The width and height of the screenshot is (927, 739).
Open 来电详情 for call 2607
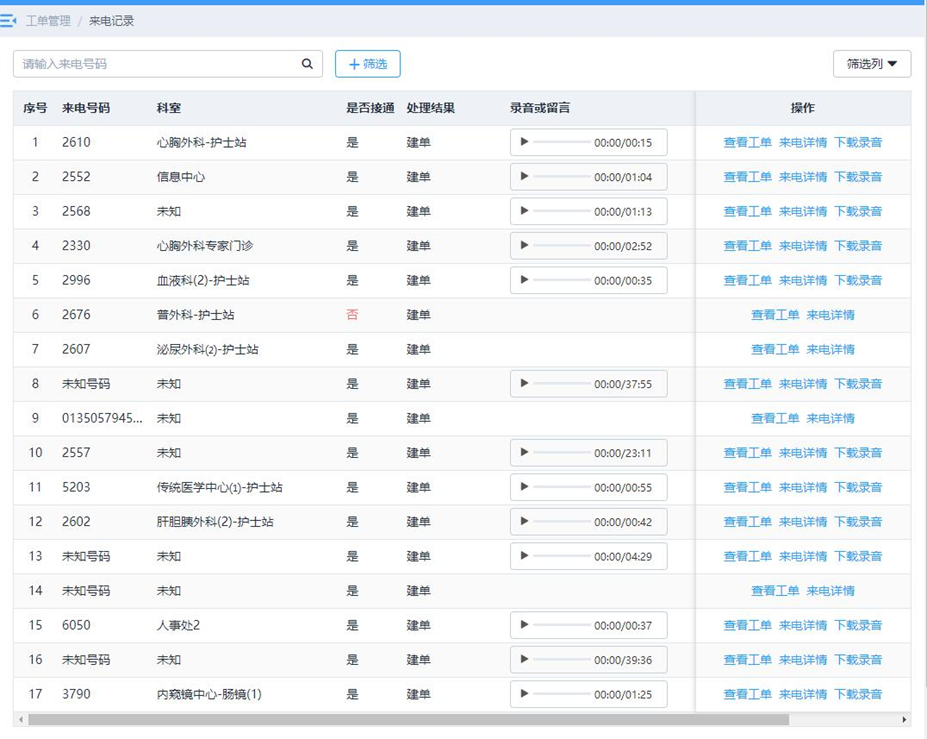(x=831, y=349)
